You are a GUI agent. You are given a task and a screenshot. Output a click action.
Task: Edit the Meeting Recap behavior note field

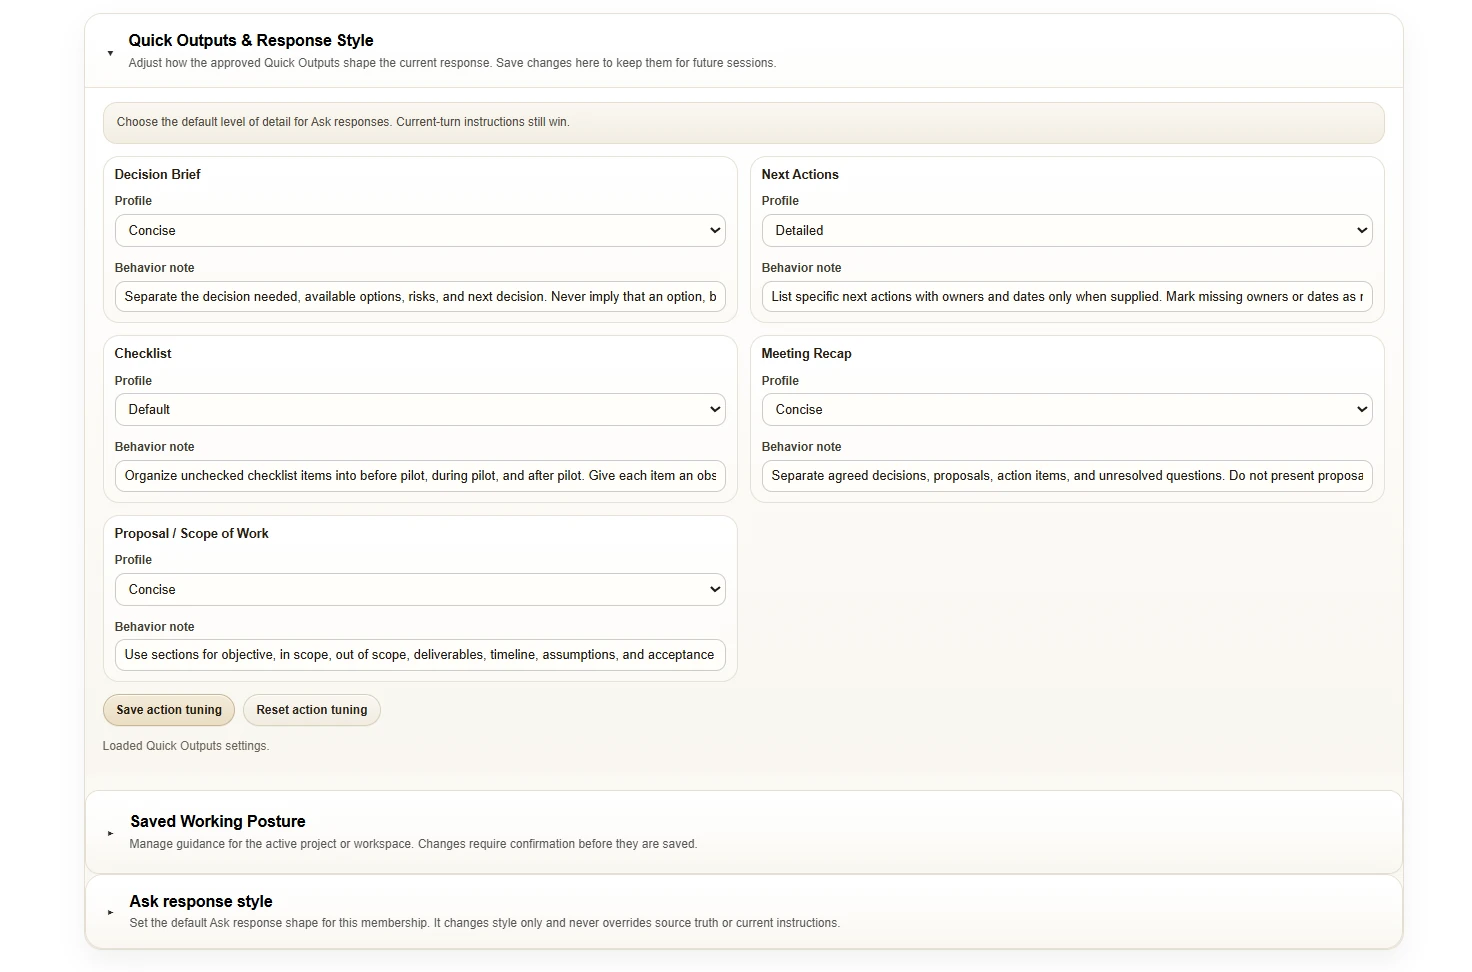tap(1067, 476)
